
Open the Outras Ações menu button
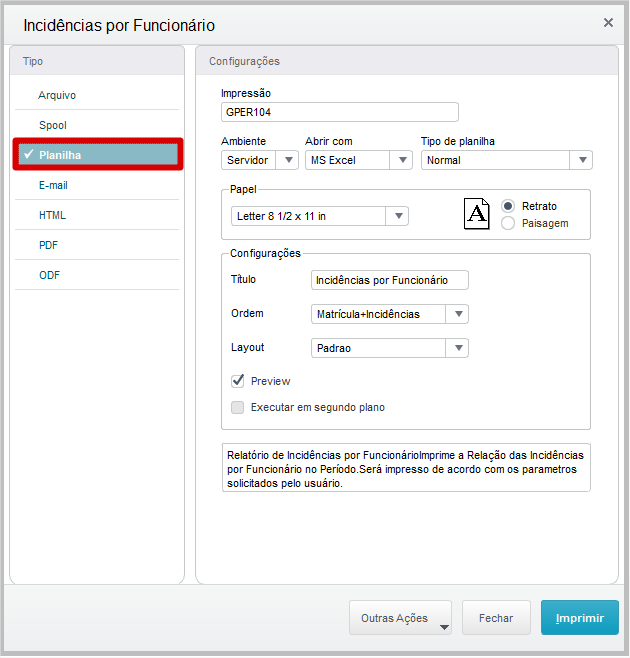(400, 618)
